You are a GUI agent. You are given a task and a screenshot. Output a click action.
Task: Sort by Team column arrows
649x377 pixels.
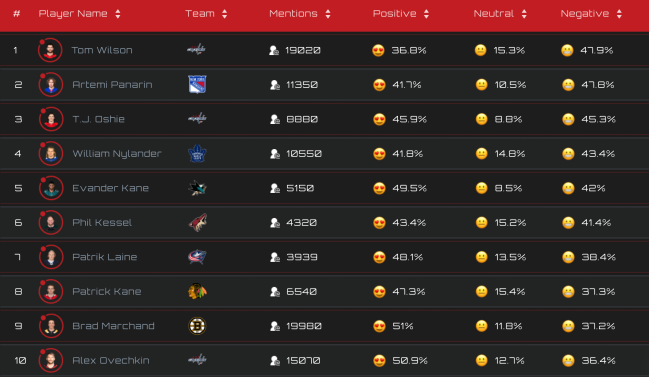tap(224, 14)
